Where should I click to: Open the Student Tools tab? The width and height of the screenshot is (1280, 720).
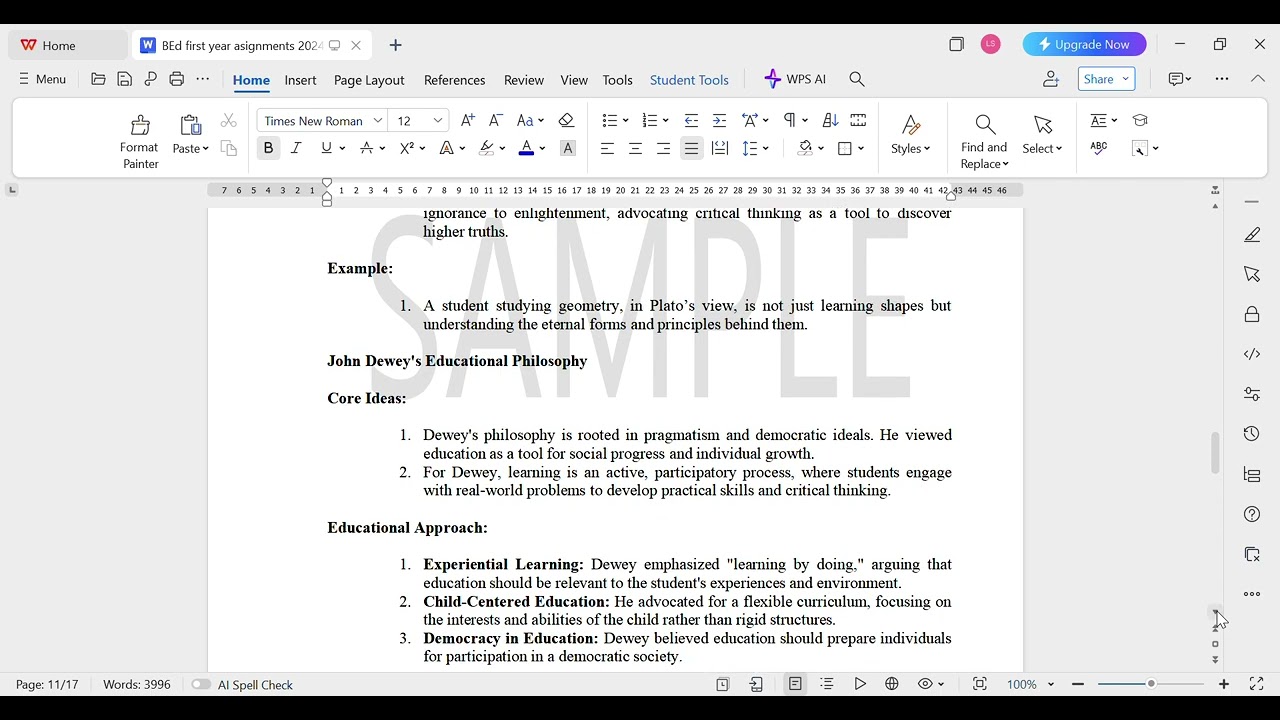click(689, 80)
